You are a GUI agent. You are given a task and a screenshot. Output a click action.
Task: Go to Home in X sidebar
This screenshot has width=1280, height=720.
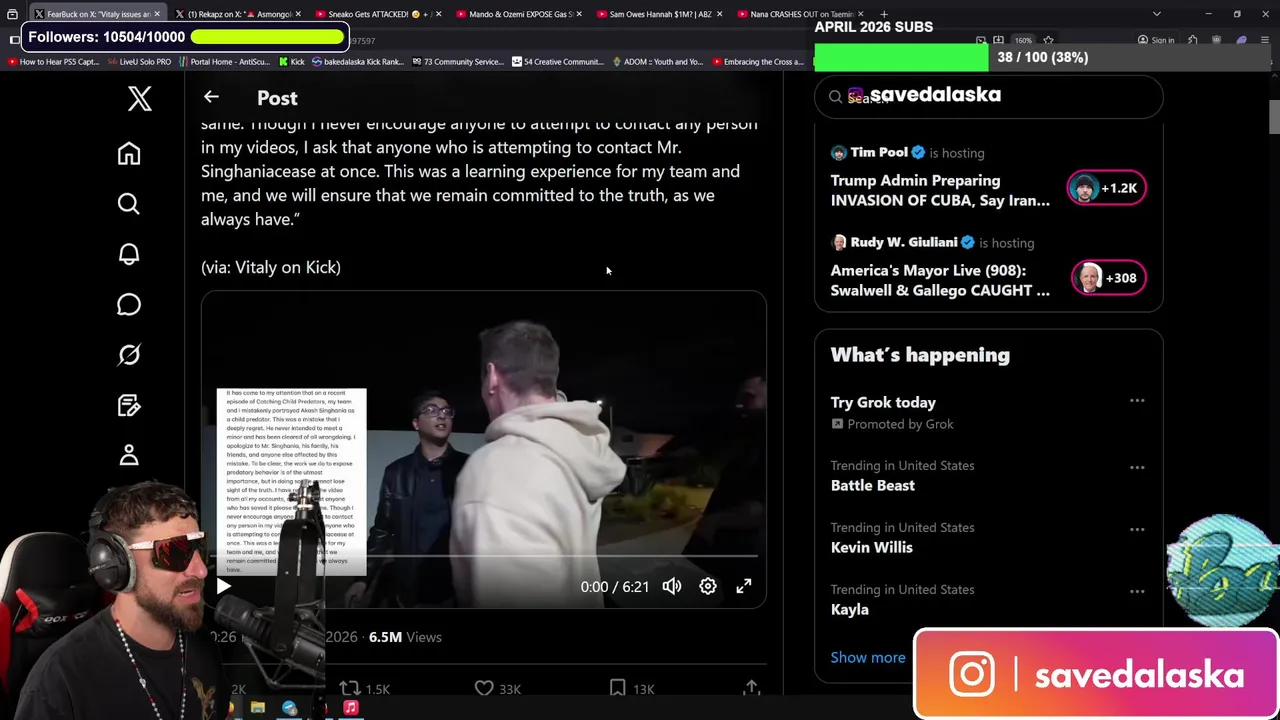pos(129,153)
